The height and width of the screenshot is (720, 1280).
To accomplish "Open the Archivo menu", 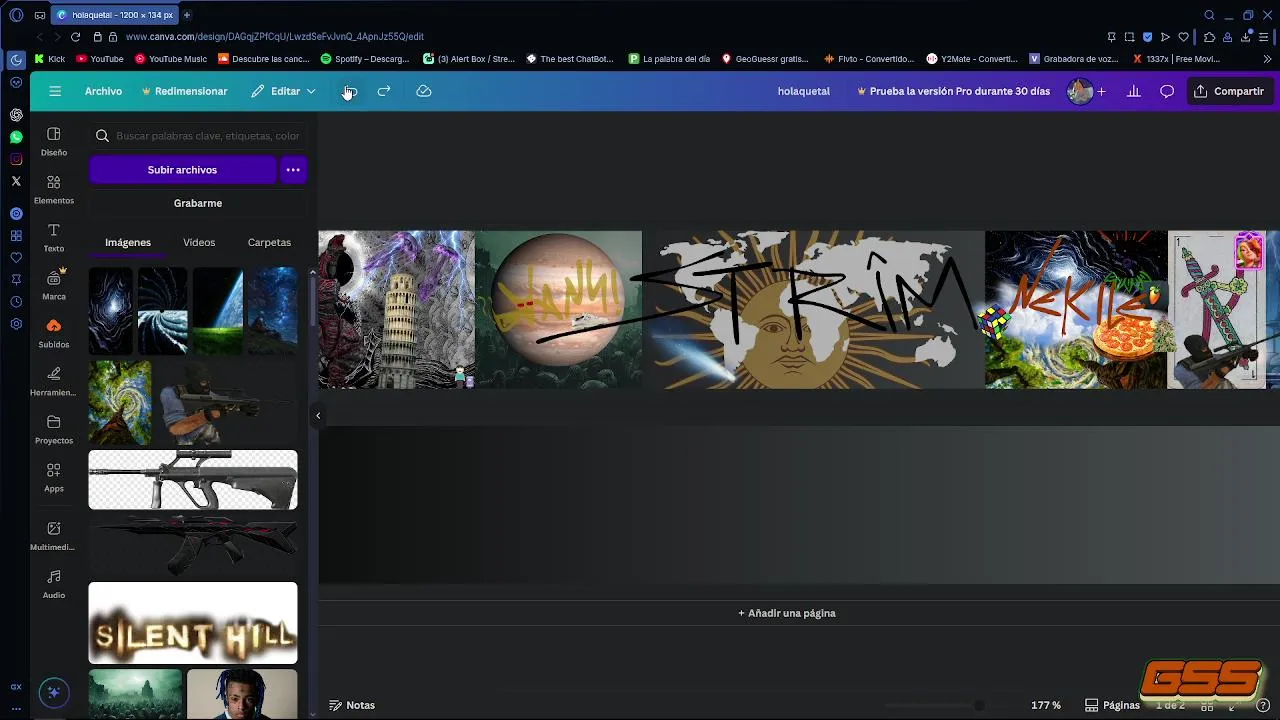I will pyautogui.click(x=103, y=91).
